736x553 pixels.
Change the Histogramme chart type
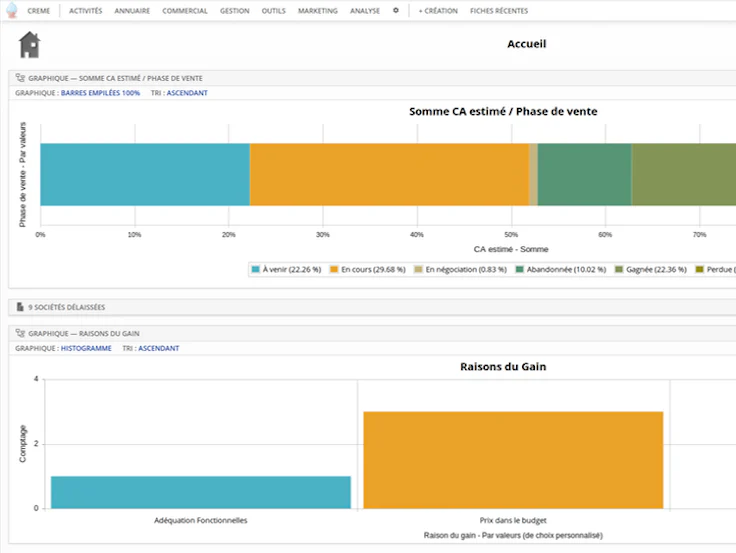pyautogui.click(x=86, y=348)
